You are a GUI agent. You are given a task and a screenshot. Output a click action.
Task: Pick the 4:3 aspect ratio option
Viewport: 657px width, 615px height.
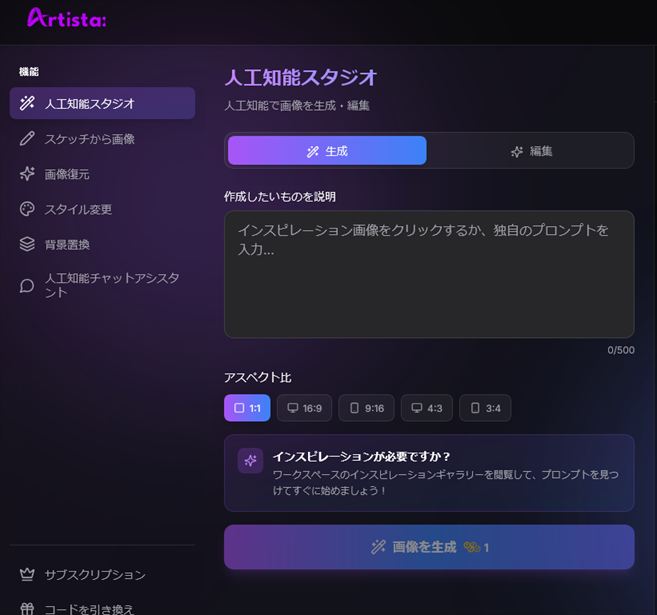click(427, 408)
